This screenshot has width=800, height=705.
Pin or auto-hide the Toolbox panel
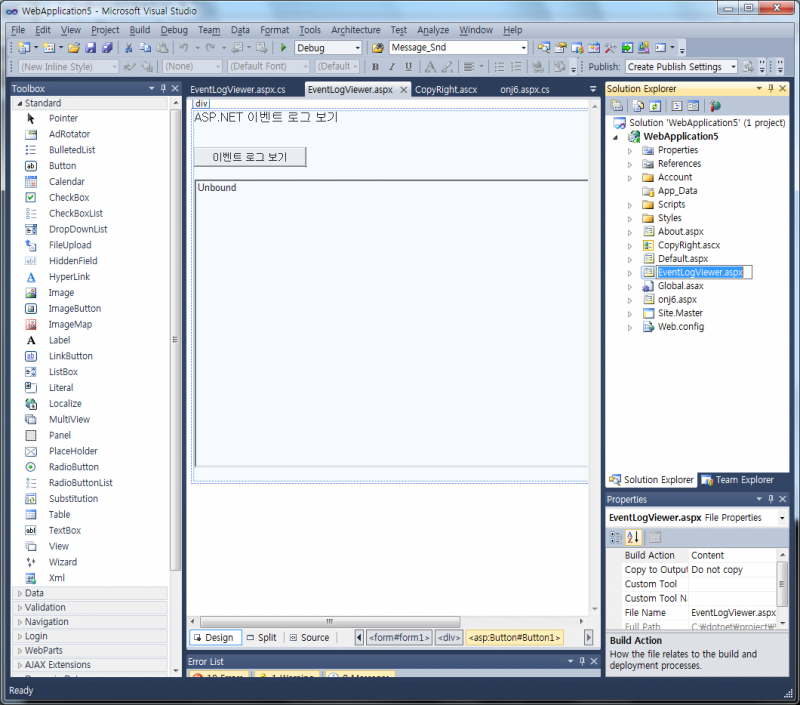click(x=163, y=88)
